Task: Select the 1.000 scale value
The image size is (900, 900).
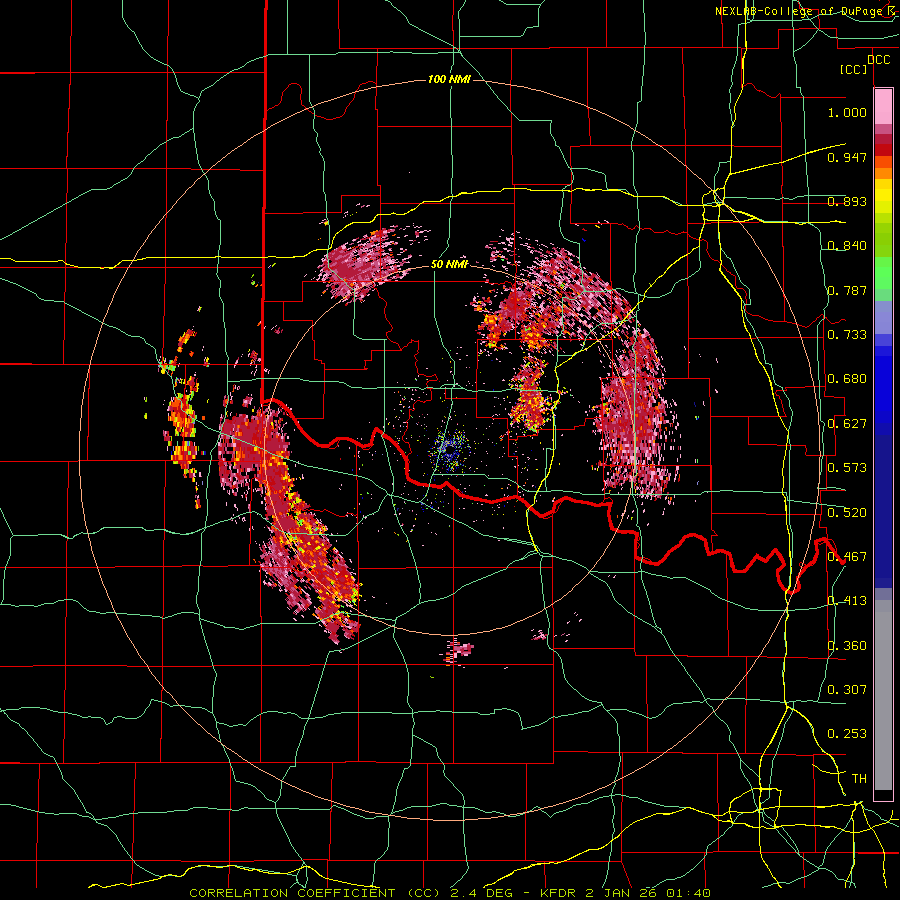Action: (847, 112)
